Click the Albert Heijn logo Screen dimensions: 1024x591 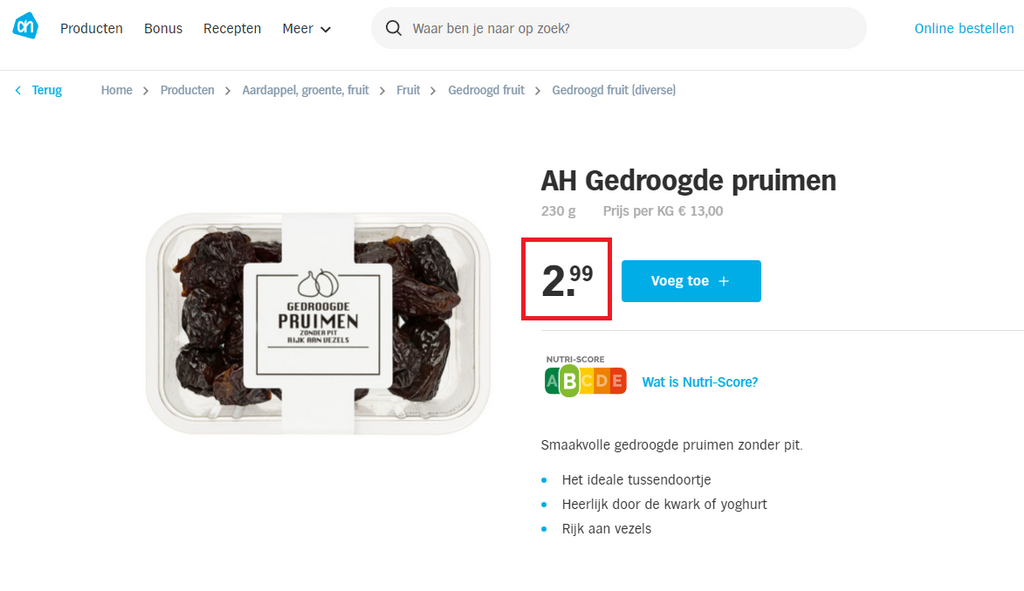pyautogui.click(x=25, y=26)
